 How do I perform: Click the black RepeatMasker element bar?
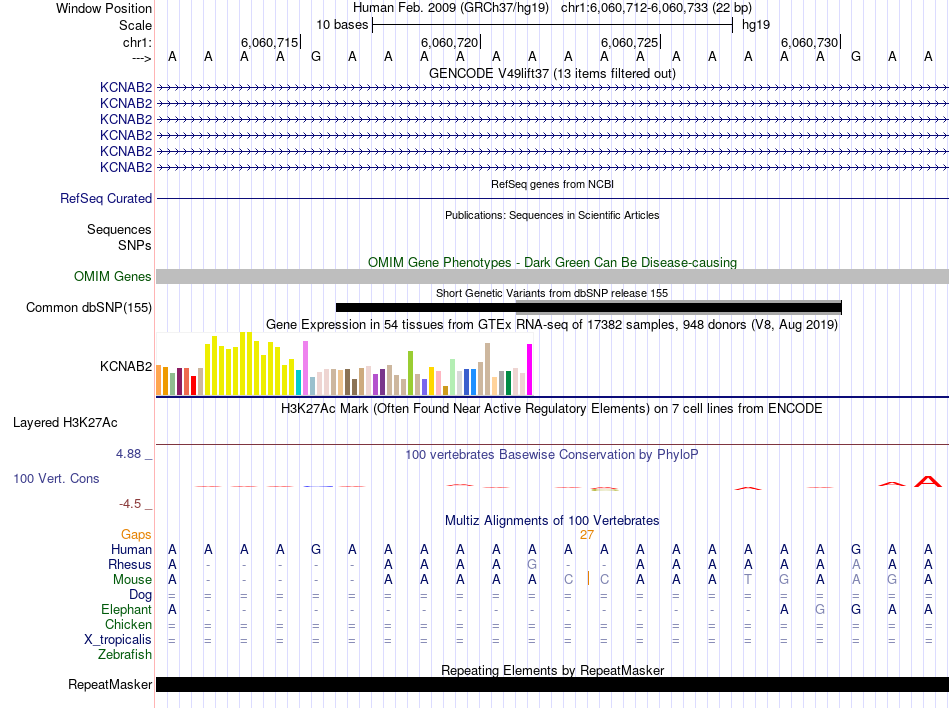click(x=552, y=685)
